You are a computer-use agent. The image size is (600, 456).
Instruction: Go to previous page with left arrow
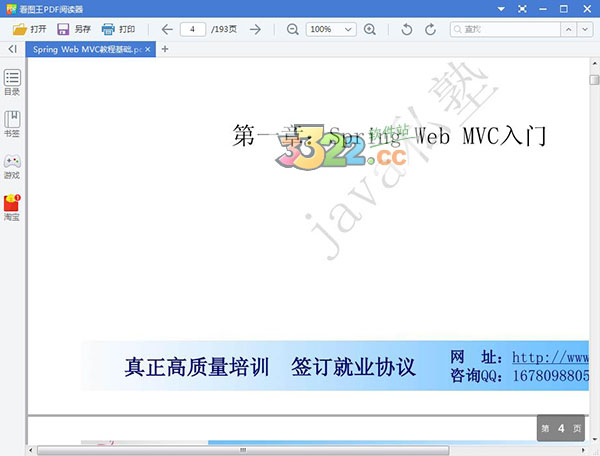pos(167,29)
